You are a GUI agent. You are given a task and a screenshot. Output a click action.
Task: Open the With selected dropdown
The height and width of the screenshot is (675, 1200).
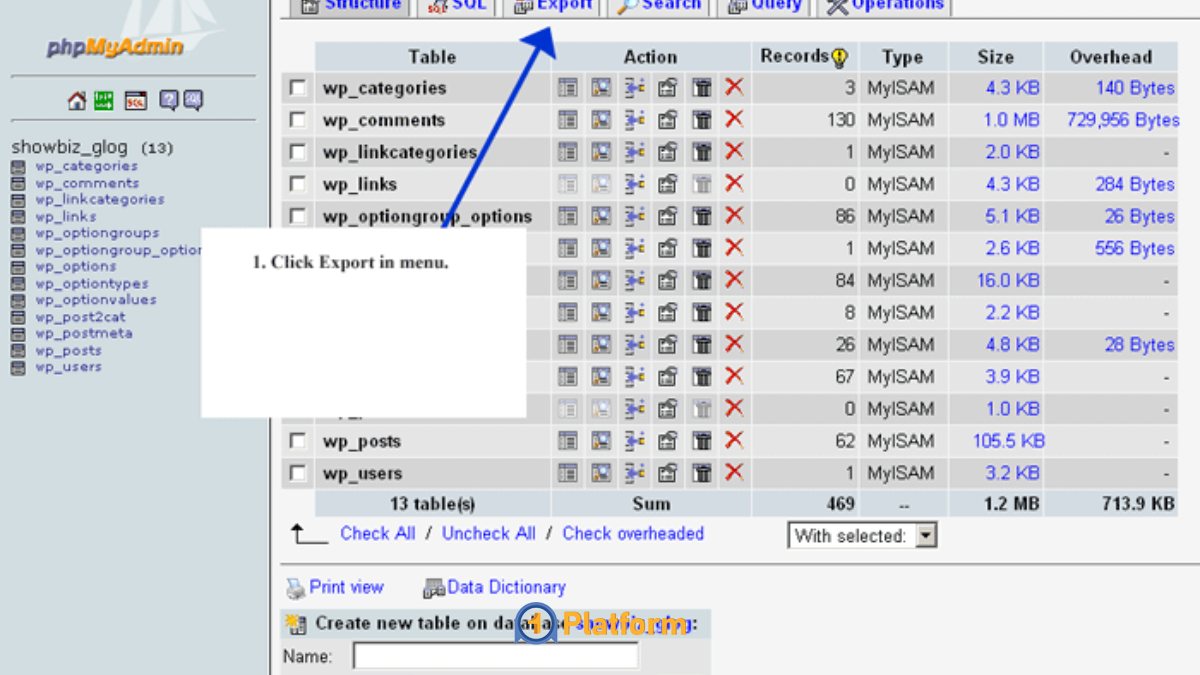pos(925,536)
